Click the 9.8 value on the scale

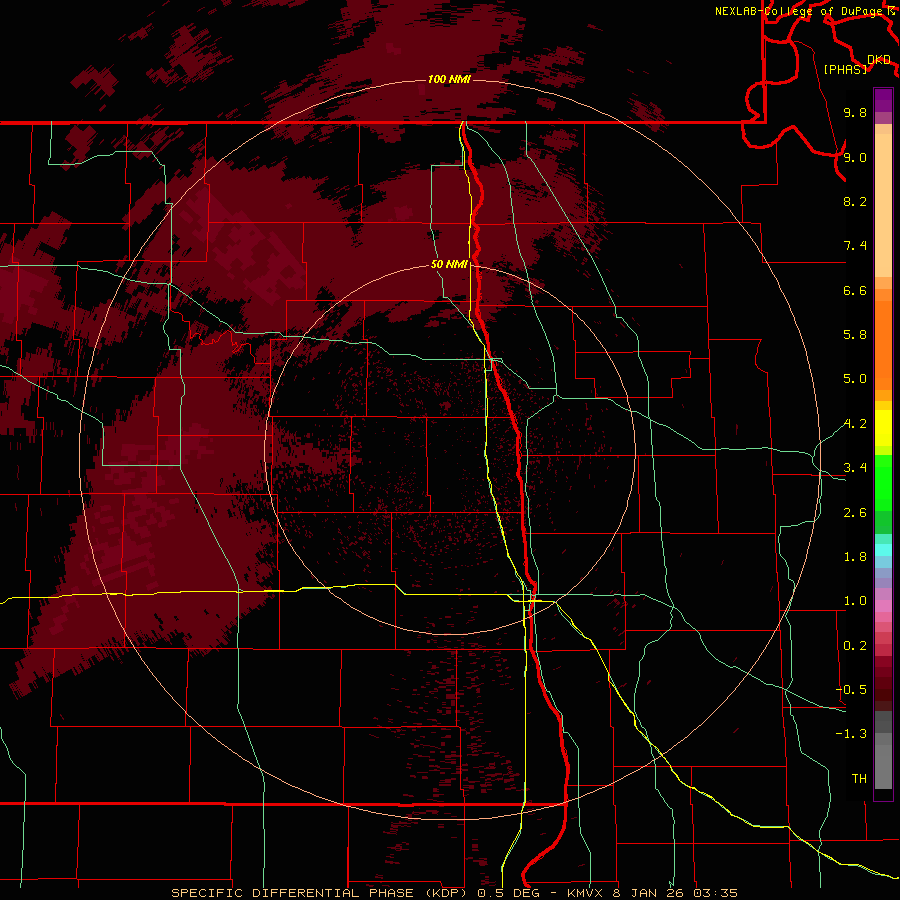pos(855,112)
